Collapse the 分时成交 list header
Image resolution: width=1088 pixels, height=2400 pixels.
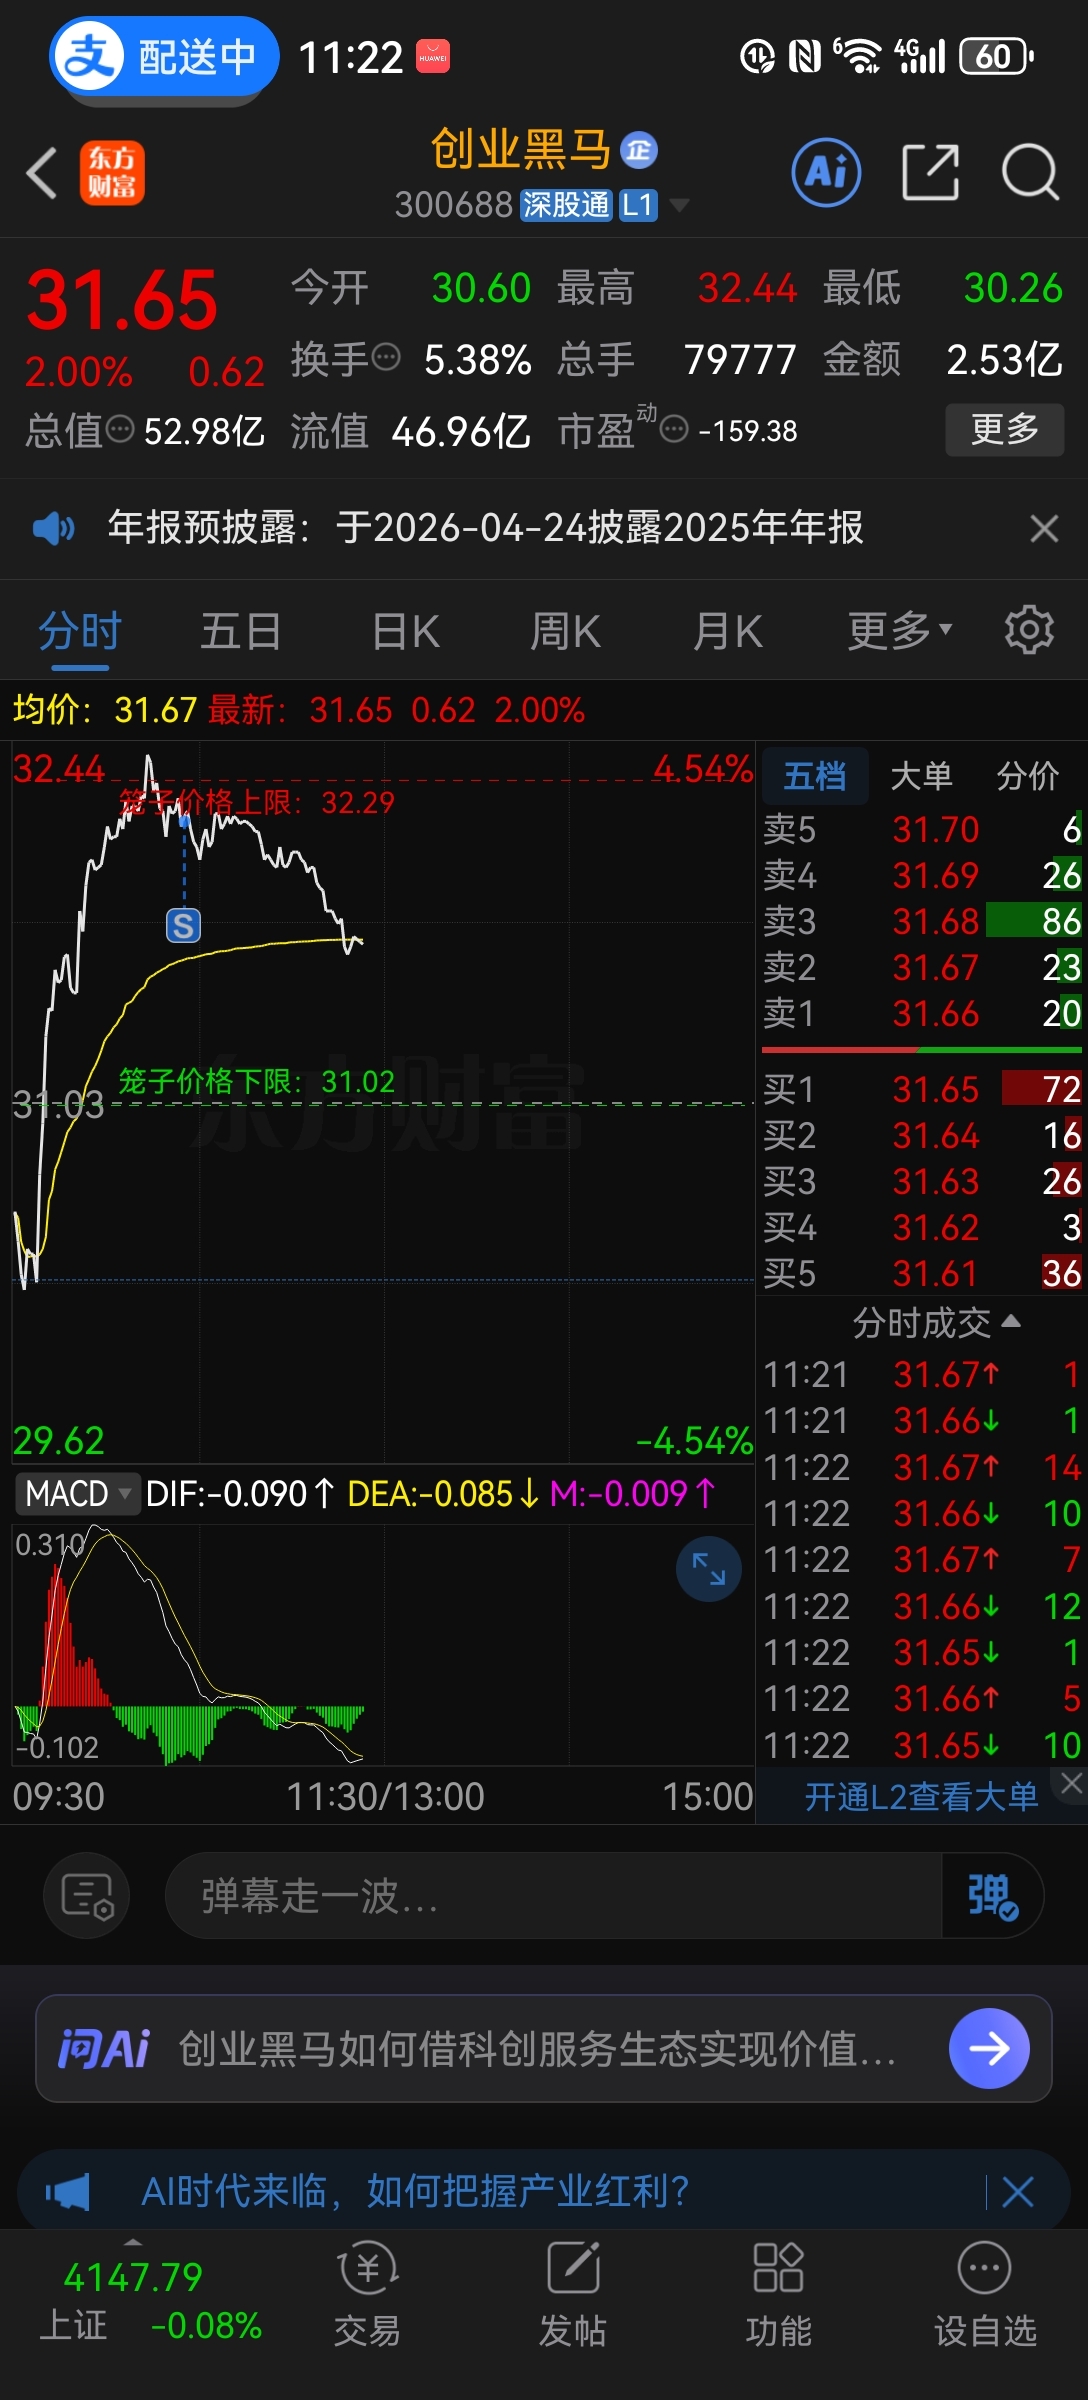tap(936, 1323)
